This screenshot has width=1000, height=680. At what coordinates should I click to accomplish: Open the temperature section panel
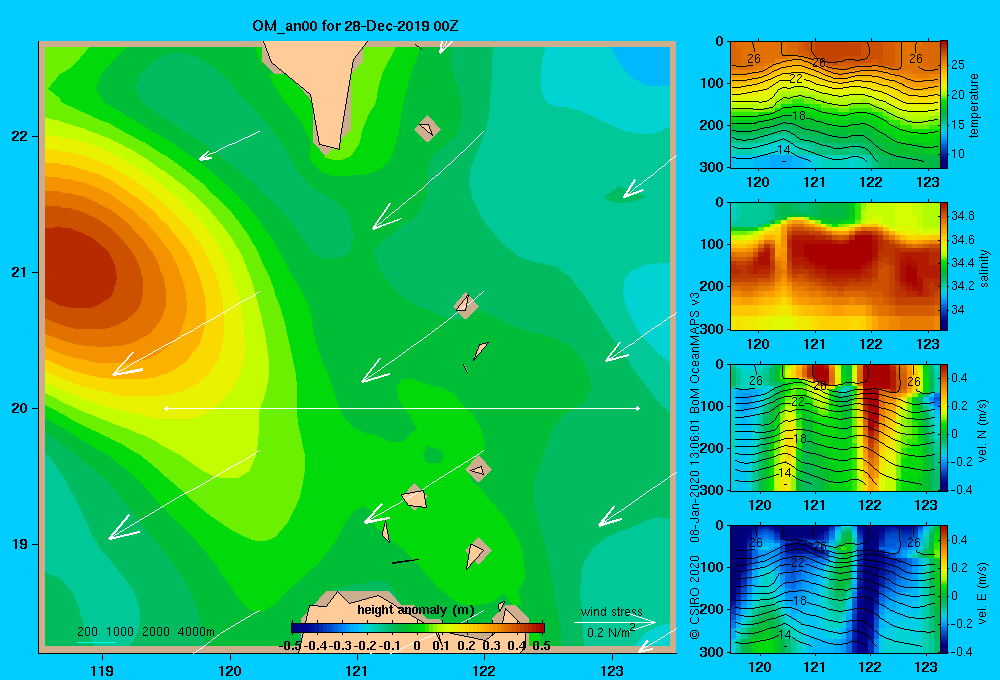[835, 104]
